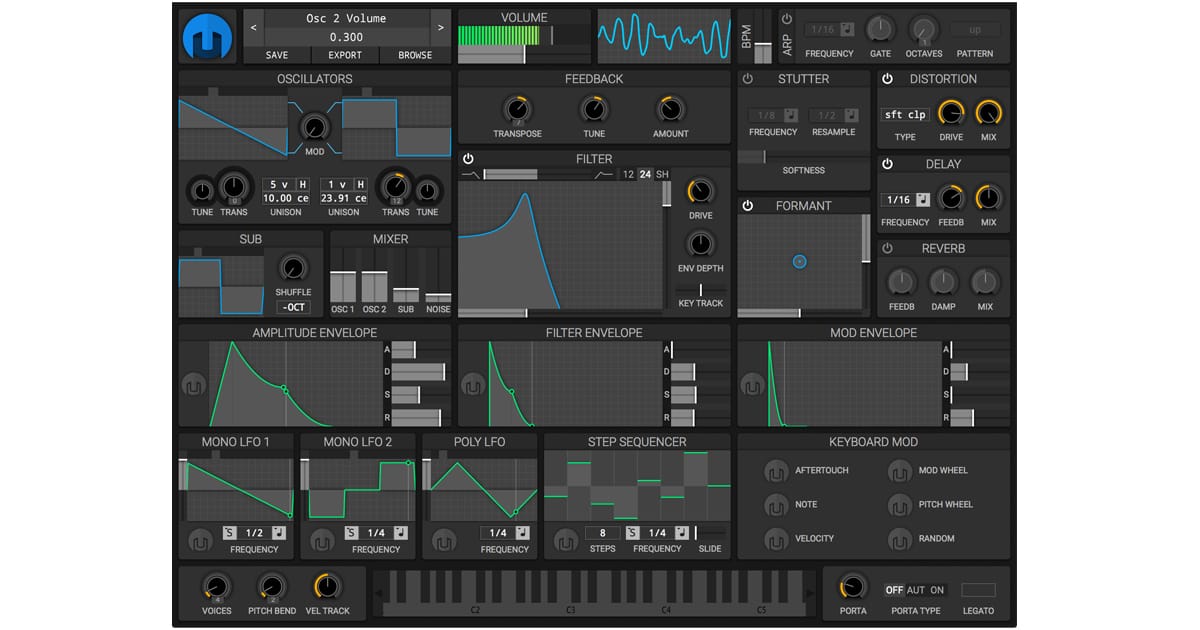Click the Helm logo icon
1200x630 pixels.
tap(207, 37)
